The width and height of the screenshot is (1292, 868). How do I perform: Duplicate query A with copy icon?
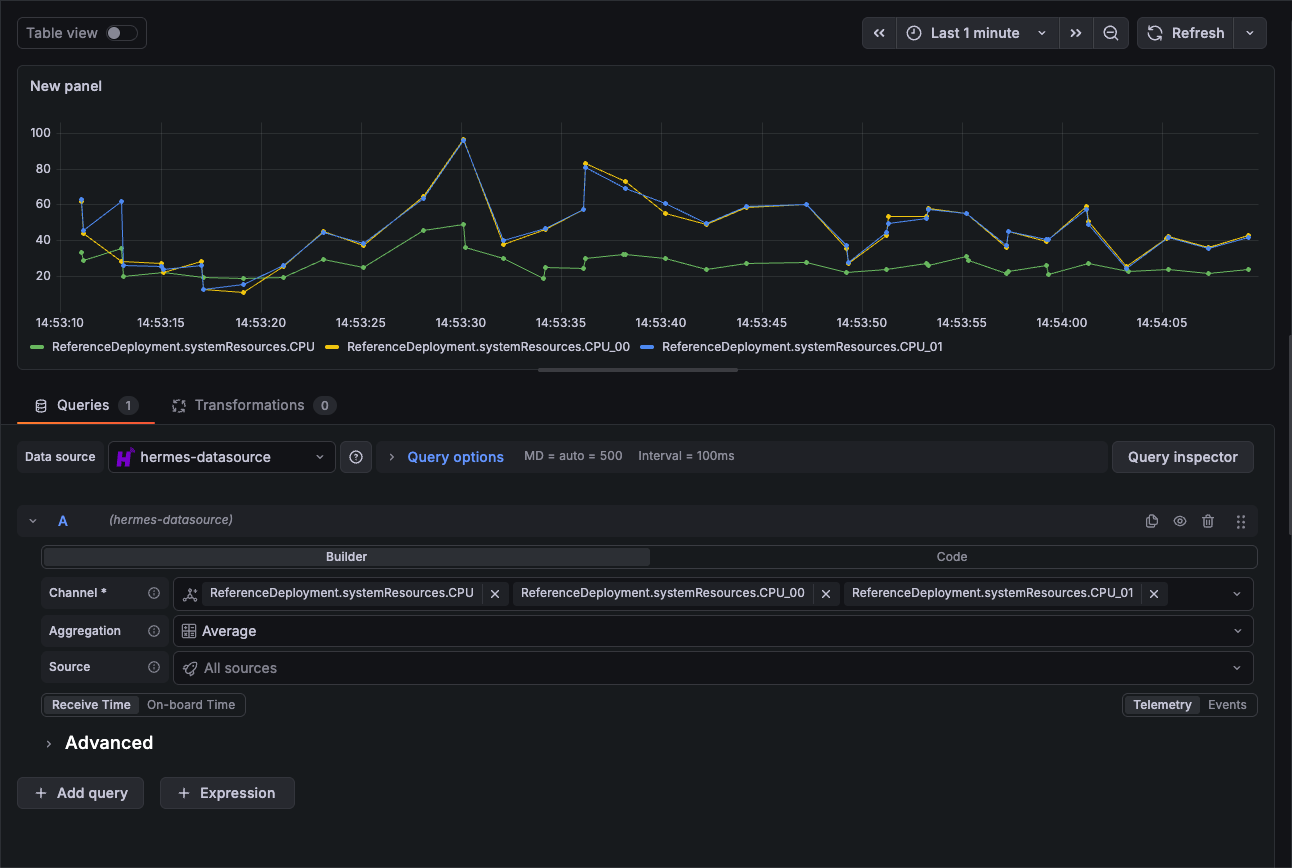coord(1152,521)
